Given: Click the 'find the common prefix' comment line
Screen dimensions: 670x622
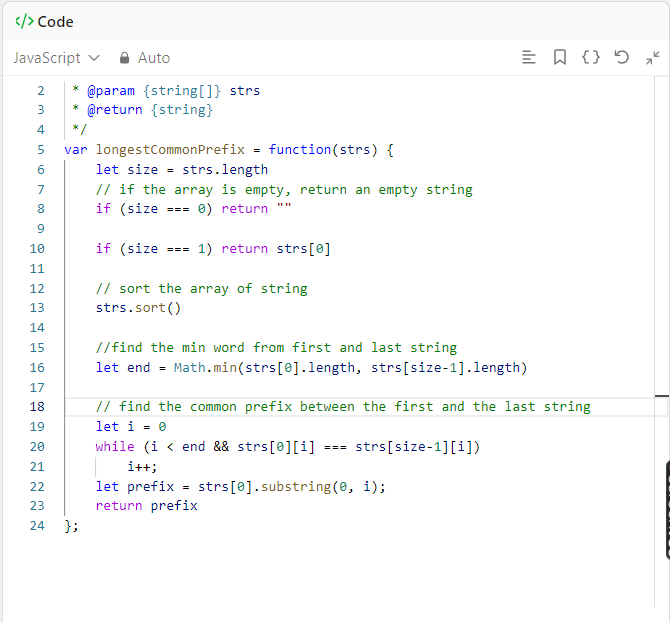Looking at the screenshot, I should (343, 406).
